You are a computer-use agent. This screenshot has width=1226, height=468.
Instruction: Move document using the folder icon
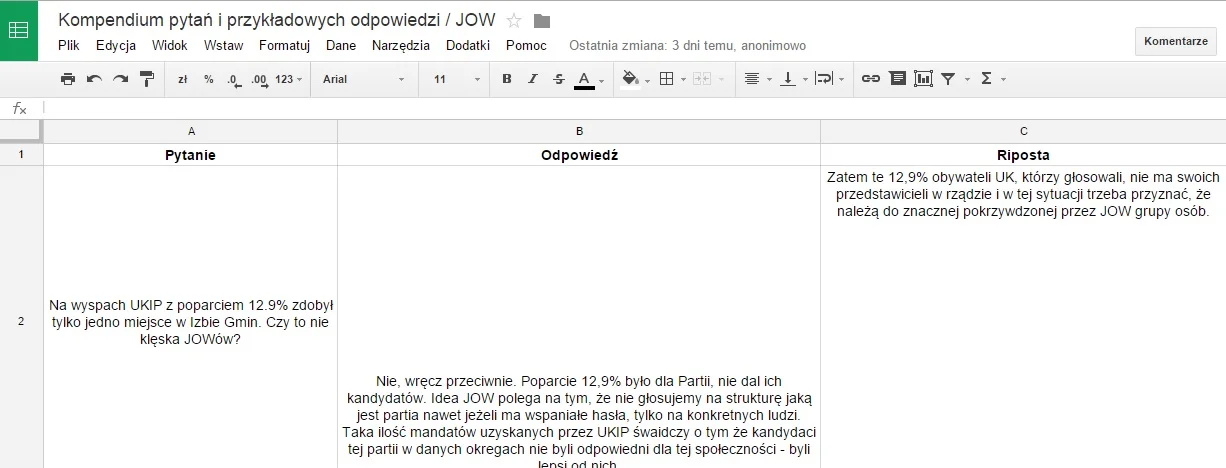click(542, 21)
